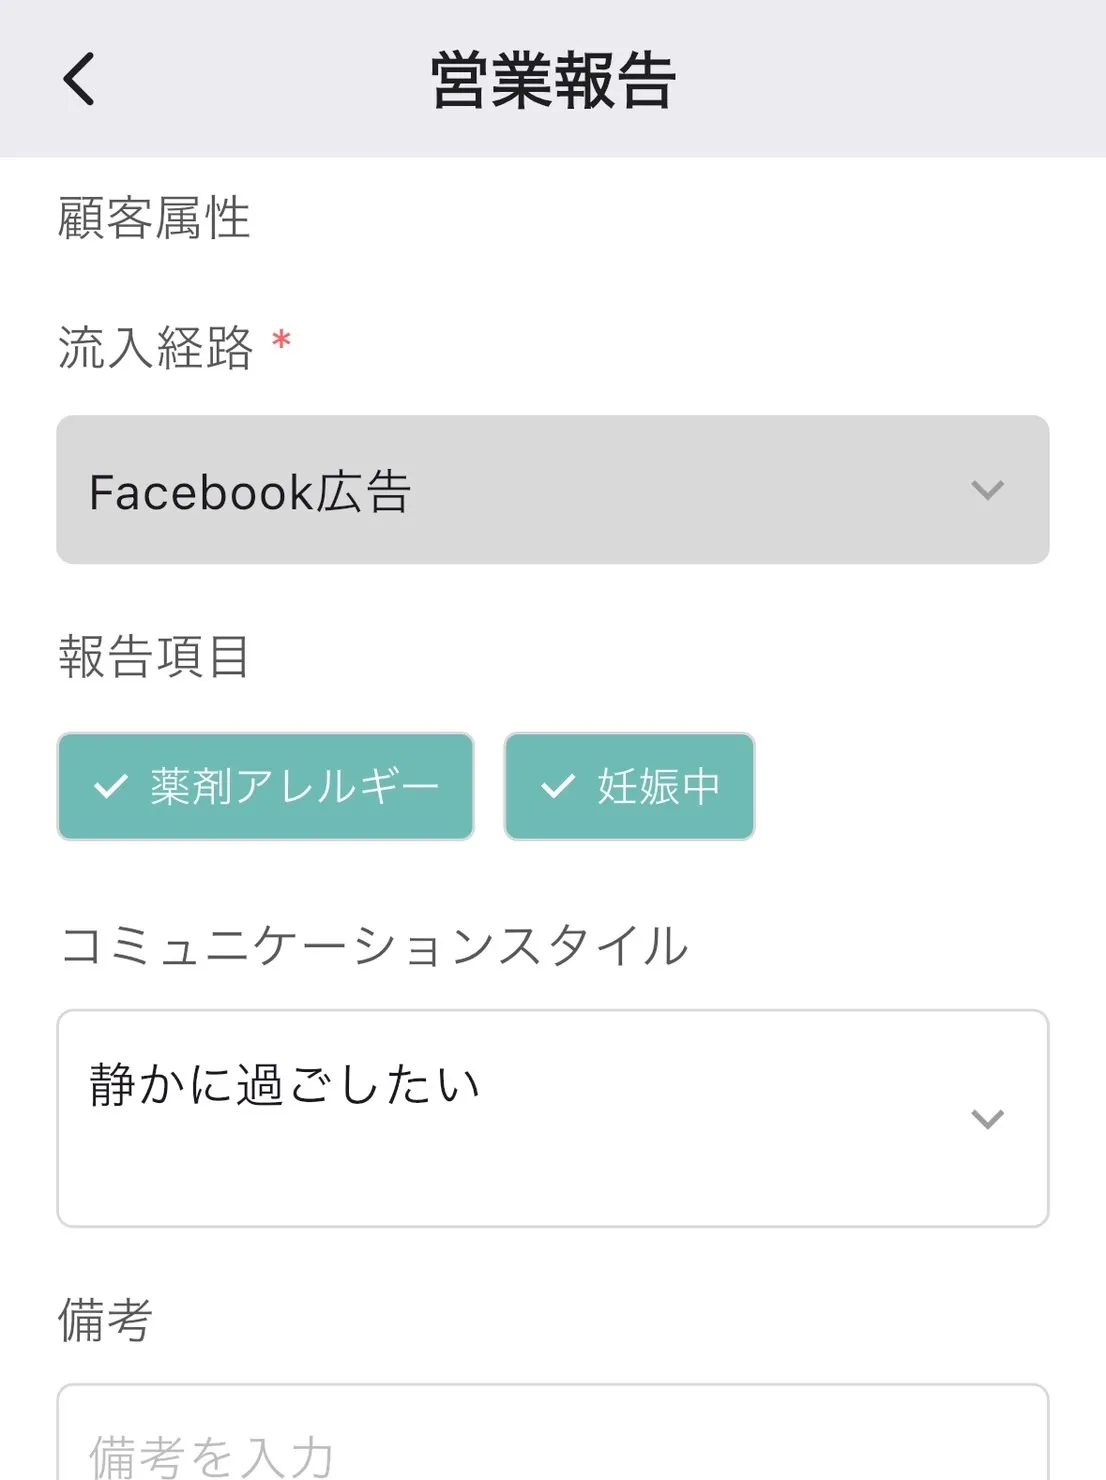Tap the 営業報告 header title
1106x1480 pixels.
pyautogui.click(x=553, y=80)
